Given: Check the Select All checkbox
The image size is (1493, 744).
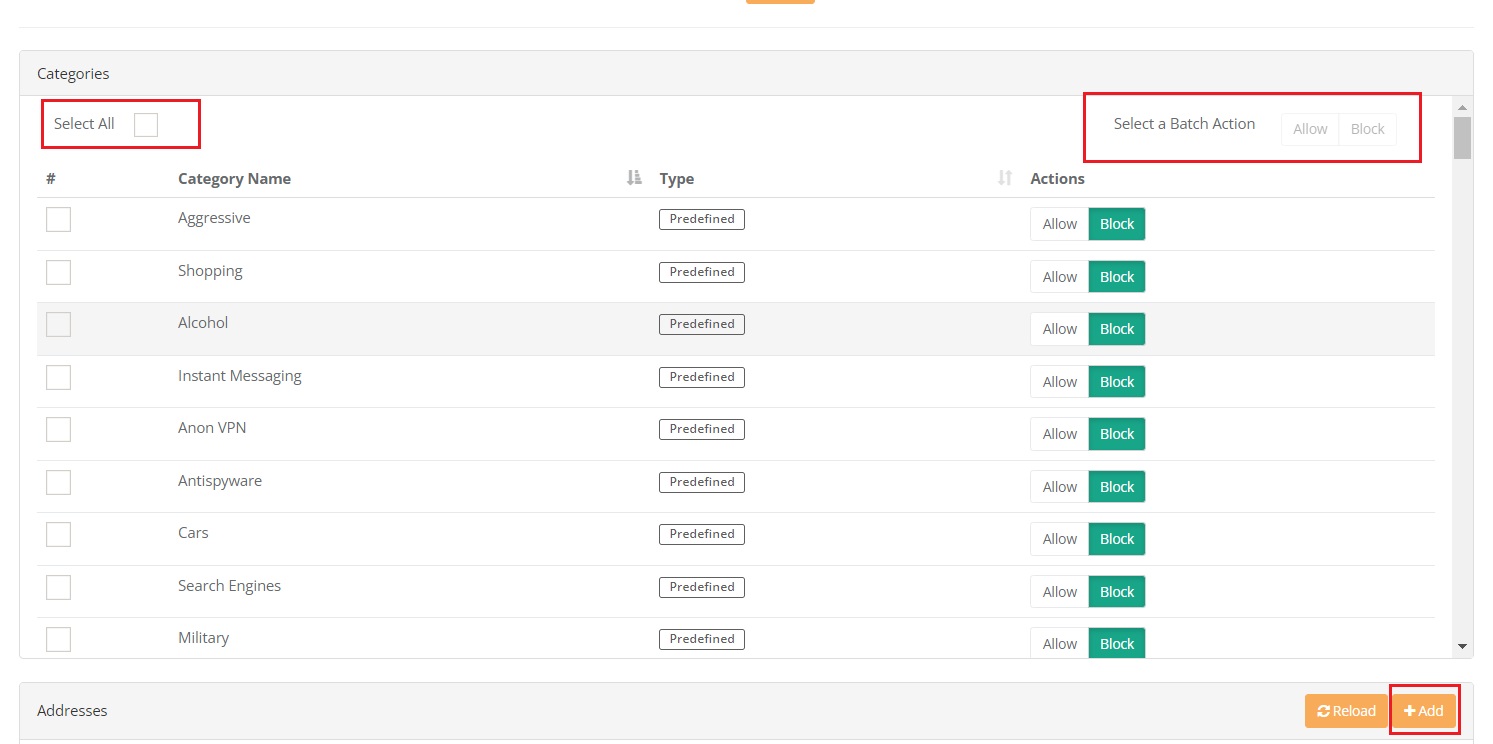Looking at the screenshot, I should 146,124.
